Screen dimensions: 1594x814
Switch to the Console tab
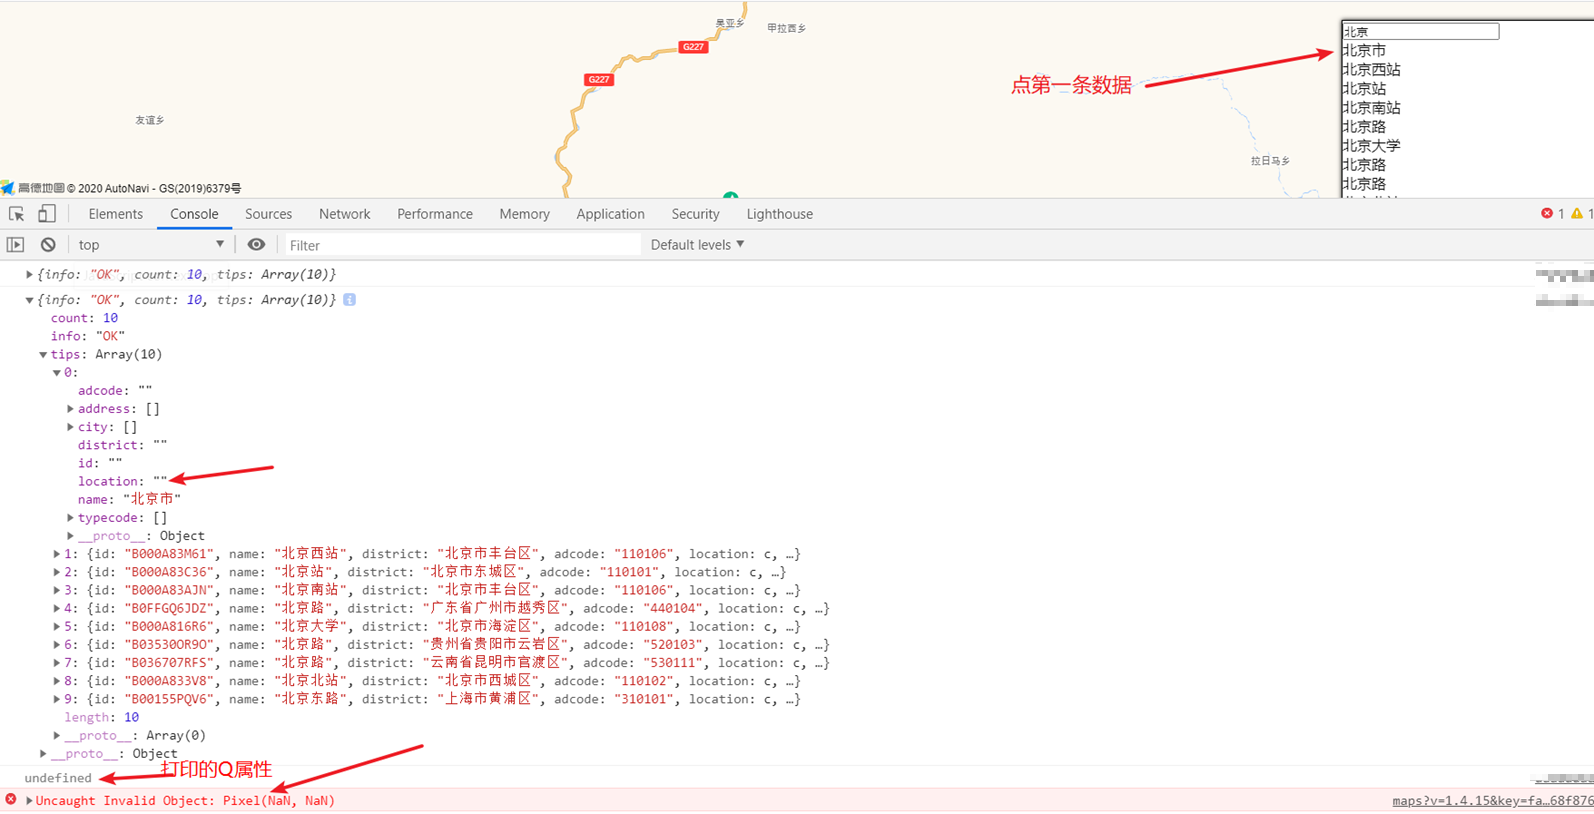[x=194, y=214]
